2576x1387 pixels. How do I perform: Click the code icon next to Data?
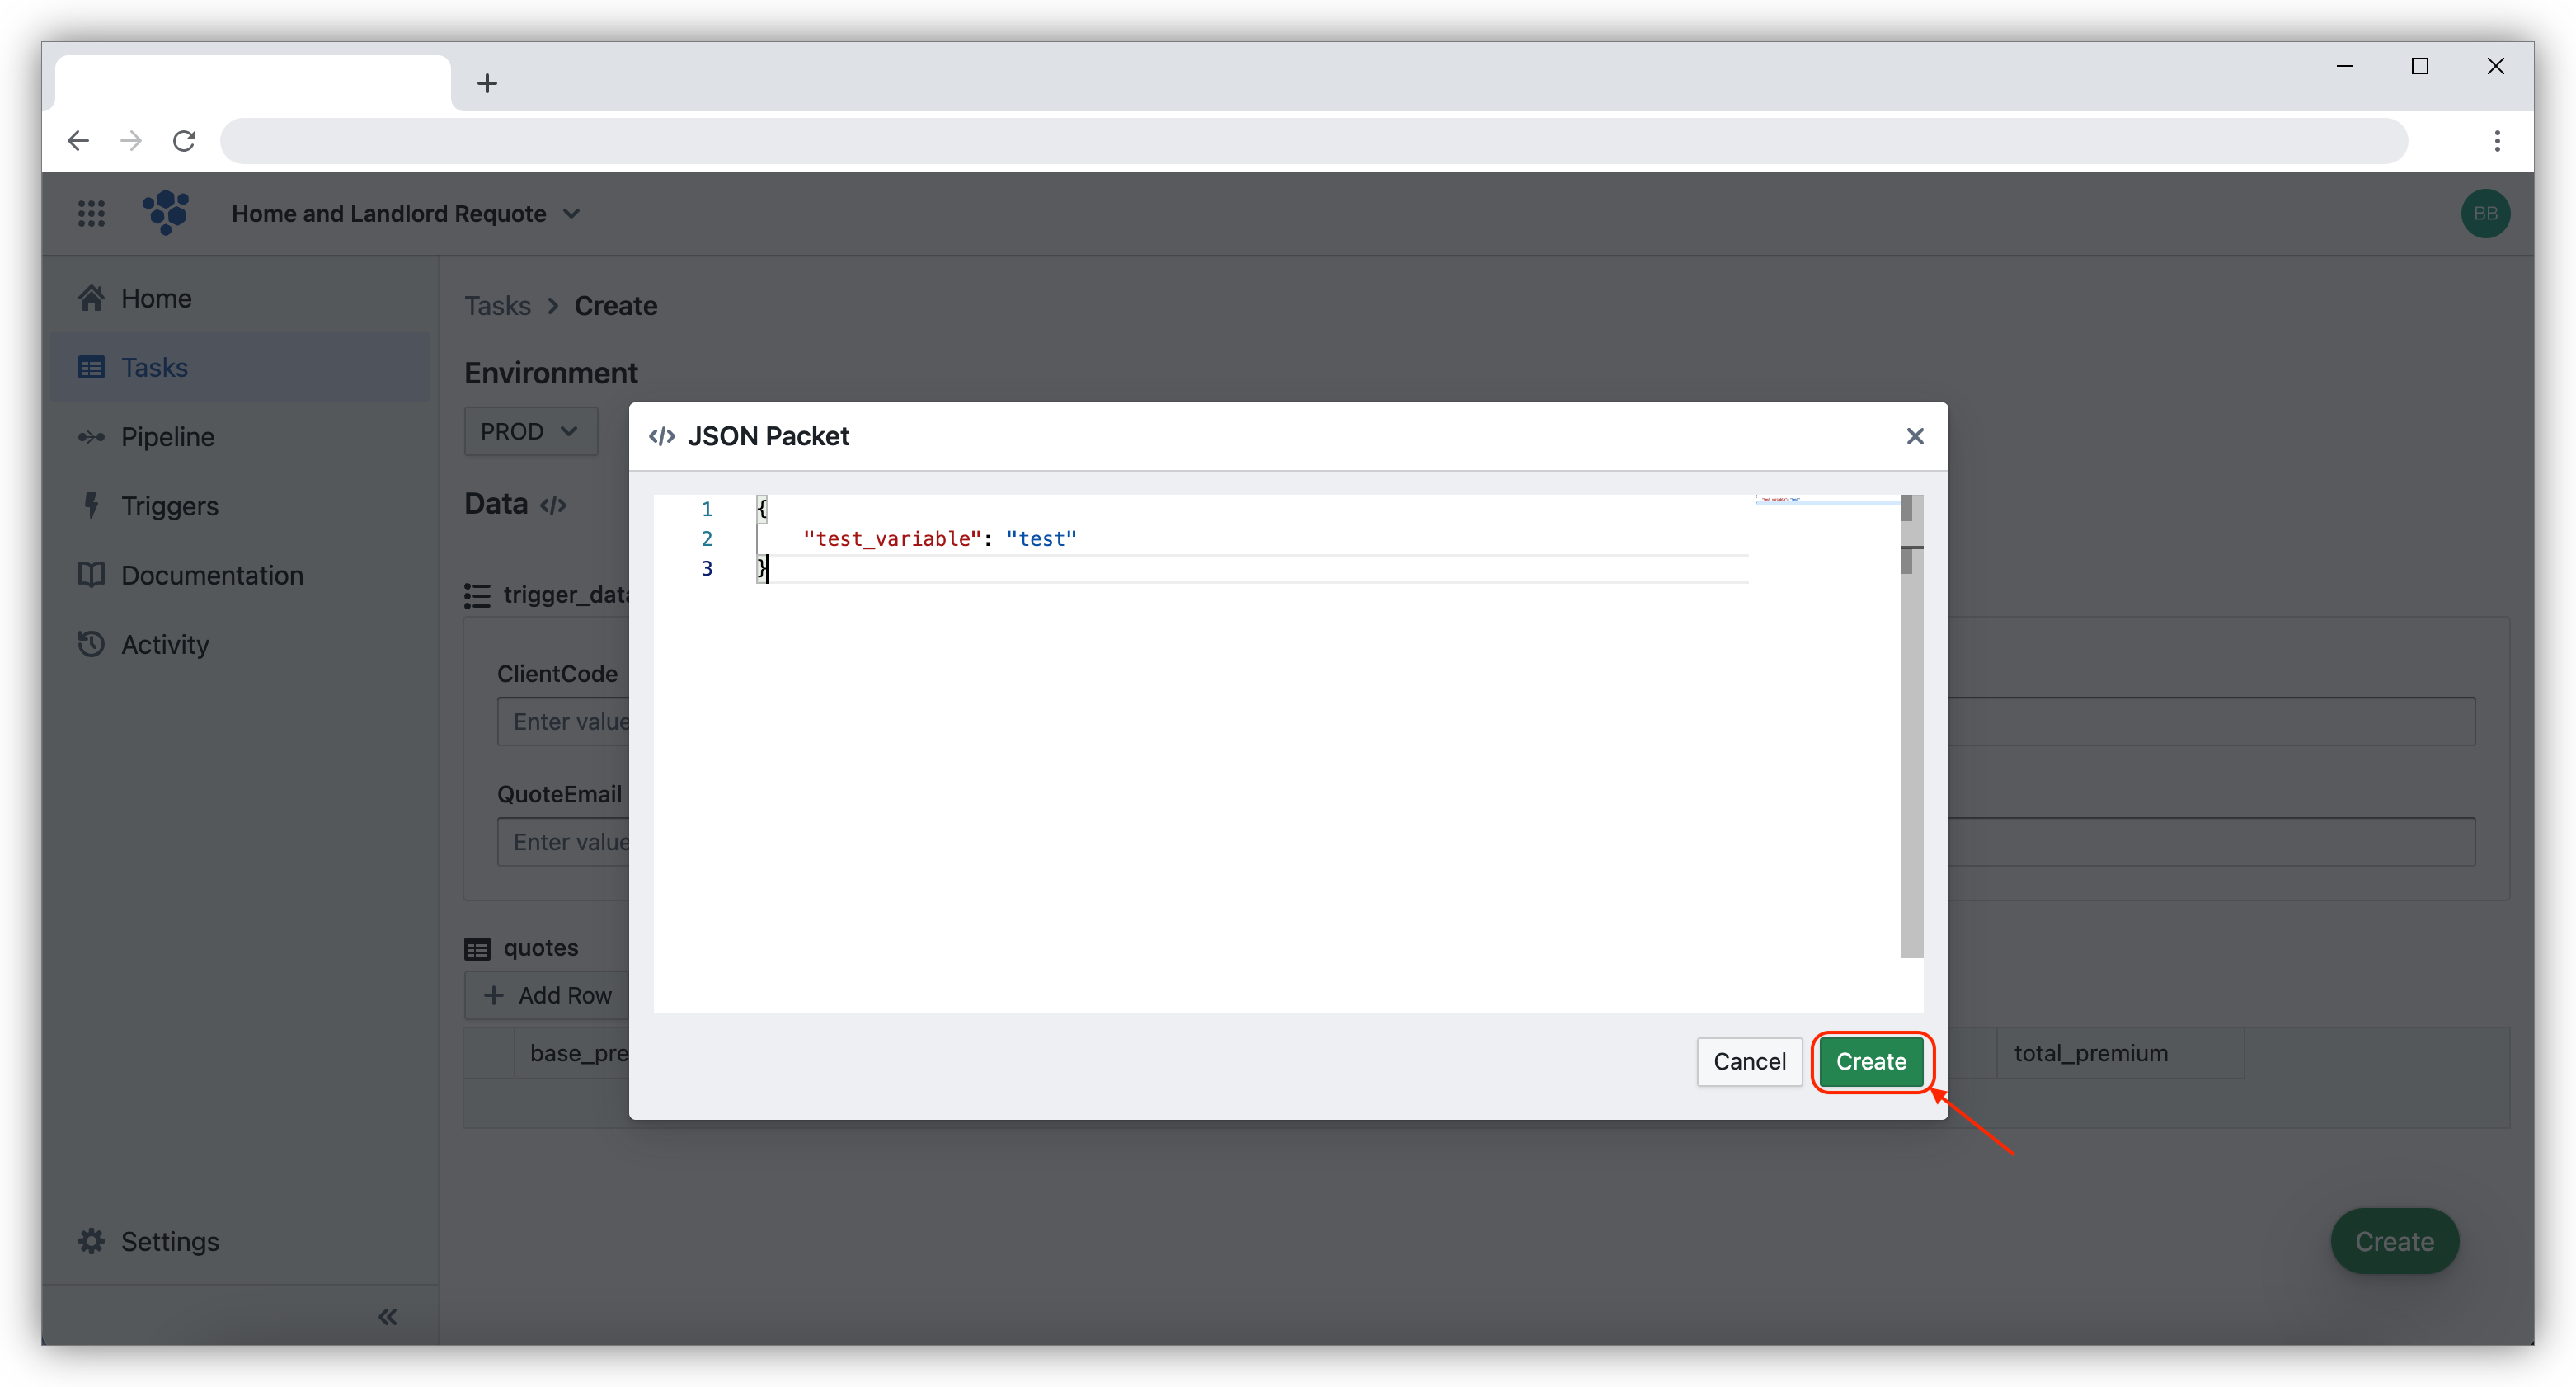(553, 505)
